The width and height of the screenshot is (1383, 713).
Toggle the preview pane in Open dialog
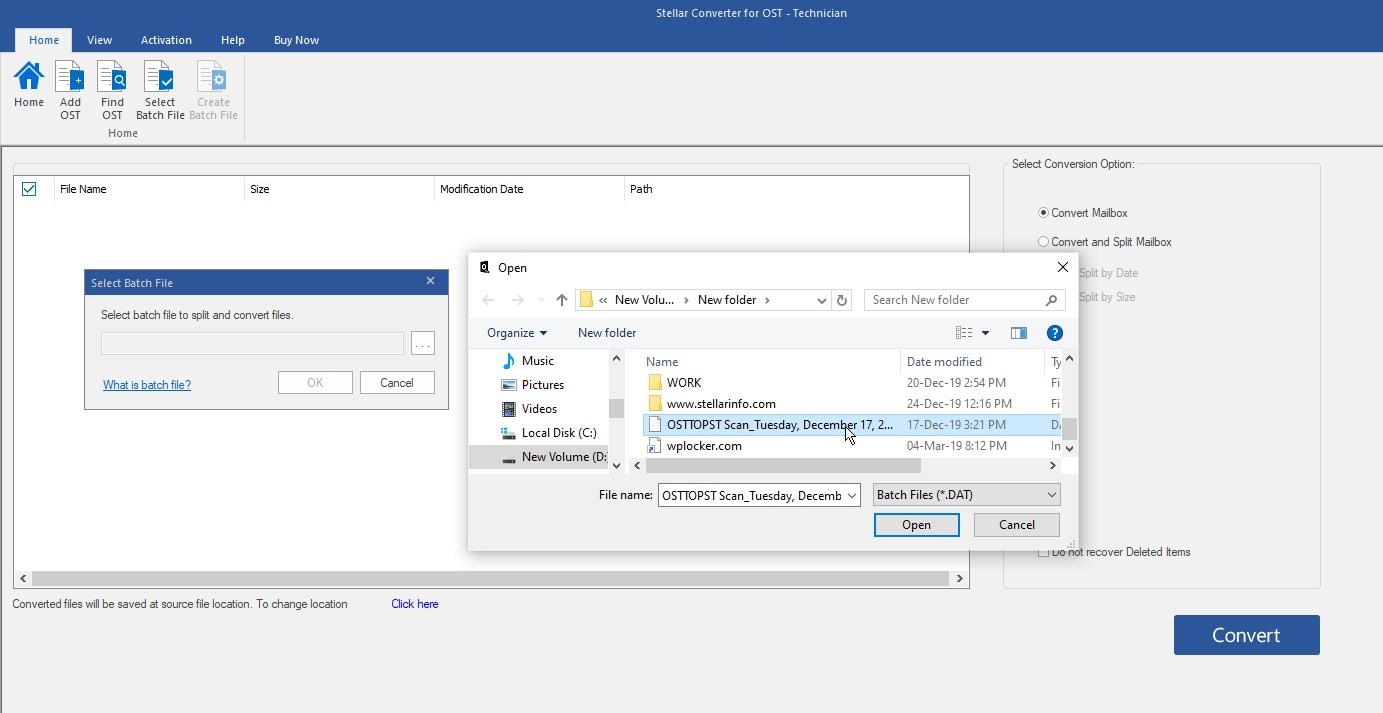pyautogui.click(x=1018, y=333)
